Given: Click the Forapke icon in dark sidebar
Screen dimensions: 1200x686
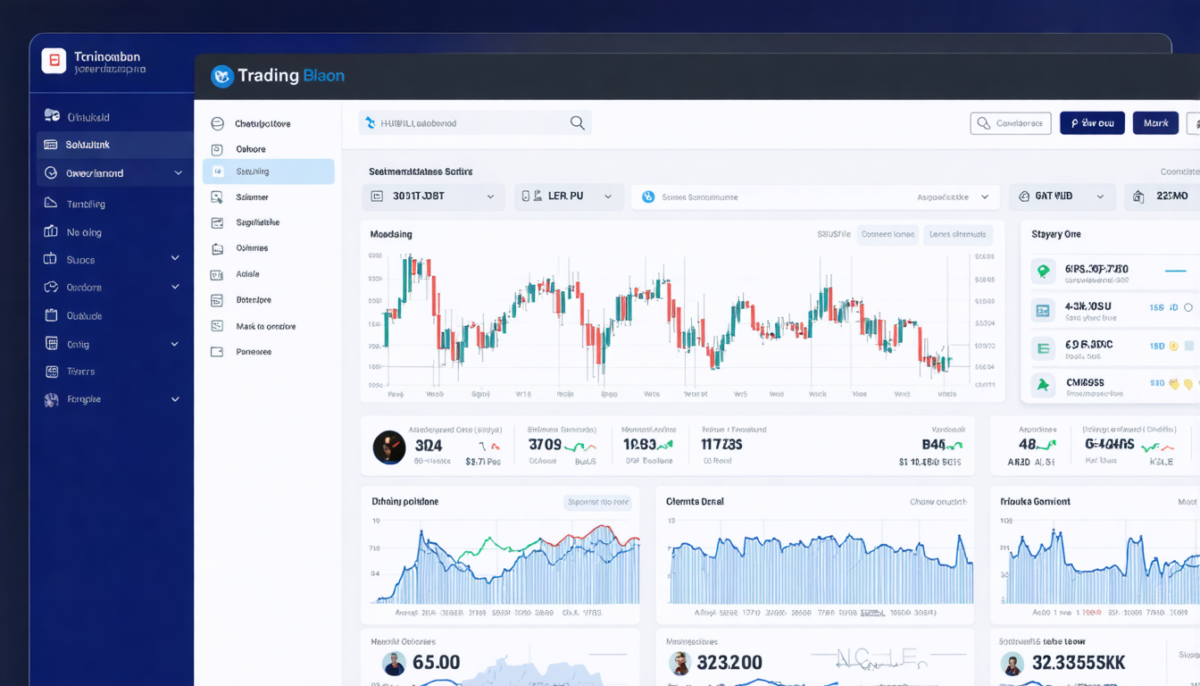Looking at the screenshot, I should click(50, 399).
